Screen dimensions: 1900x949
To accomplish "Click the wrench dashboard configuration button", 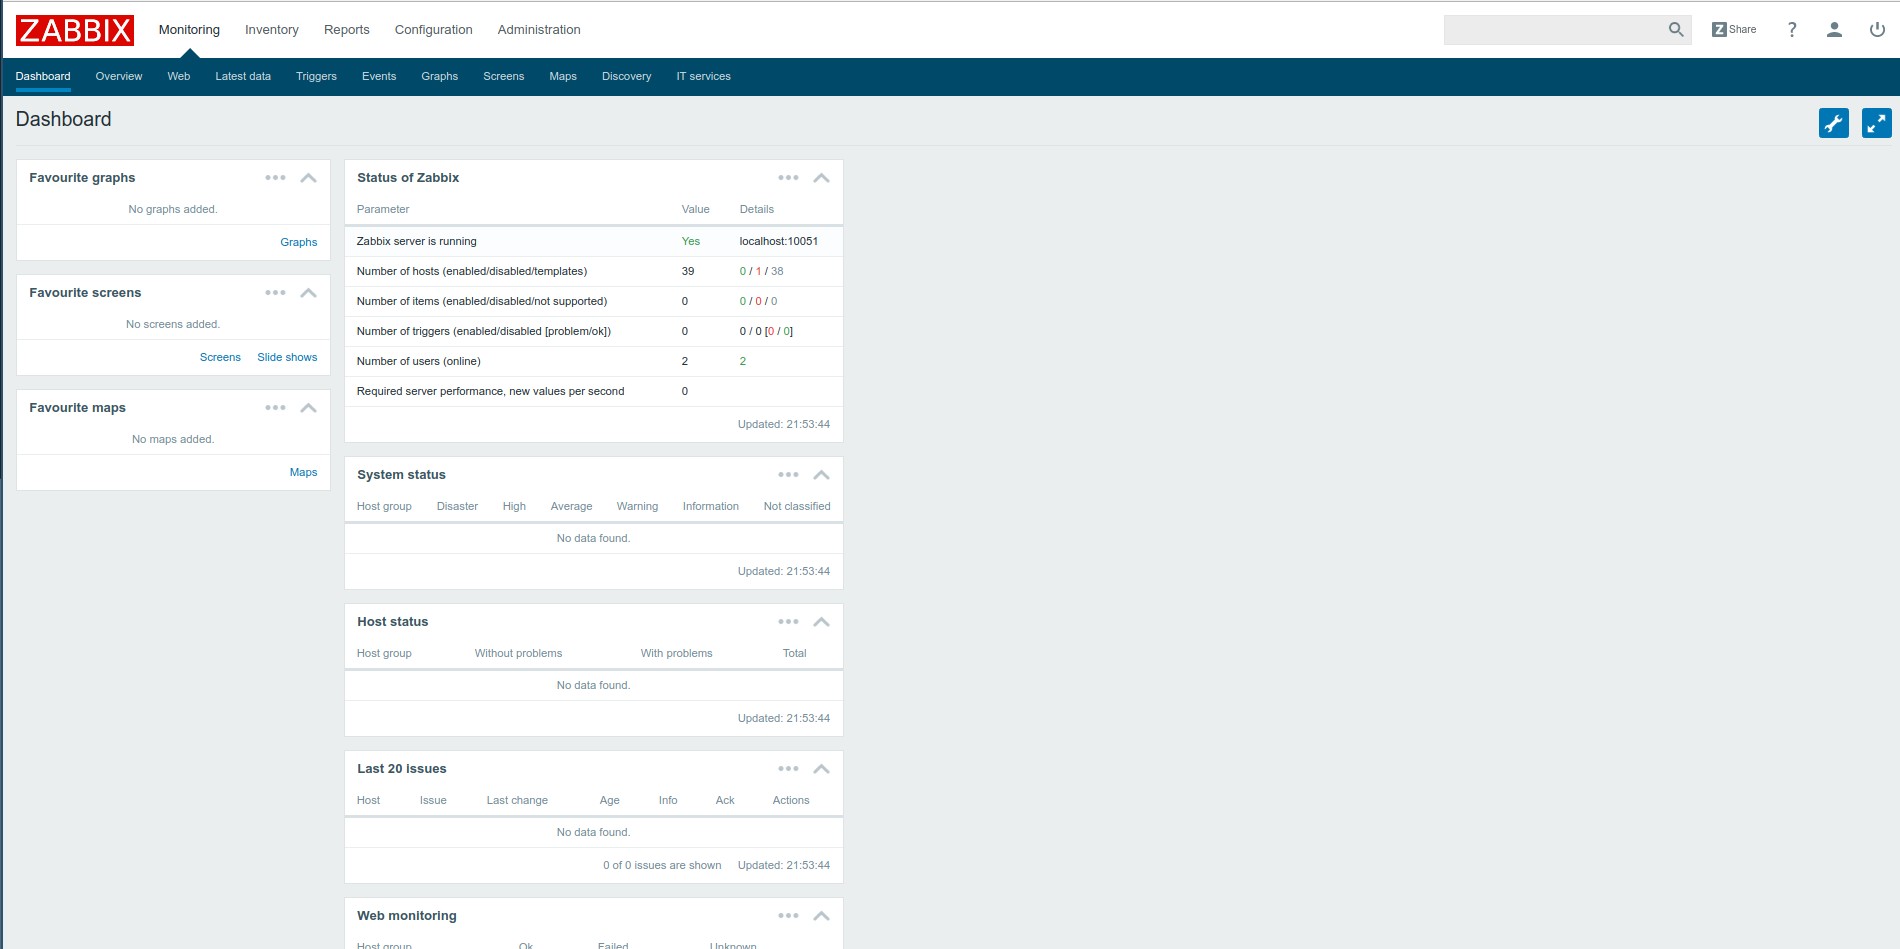I will click(x=1833, y=123).
